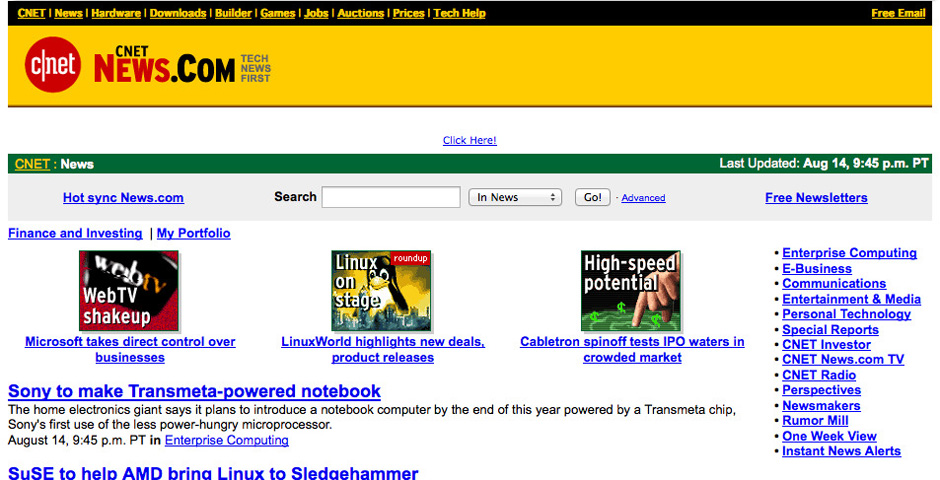Open CNET Radio sidebar link
Image resolution: width=940 pixels, height=480 pixels.
(x=819, y=375)
